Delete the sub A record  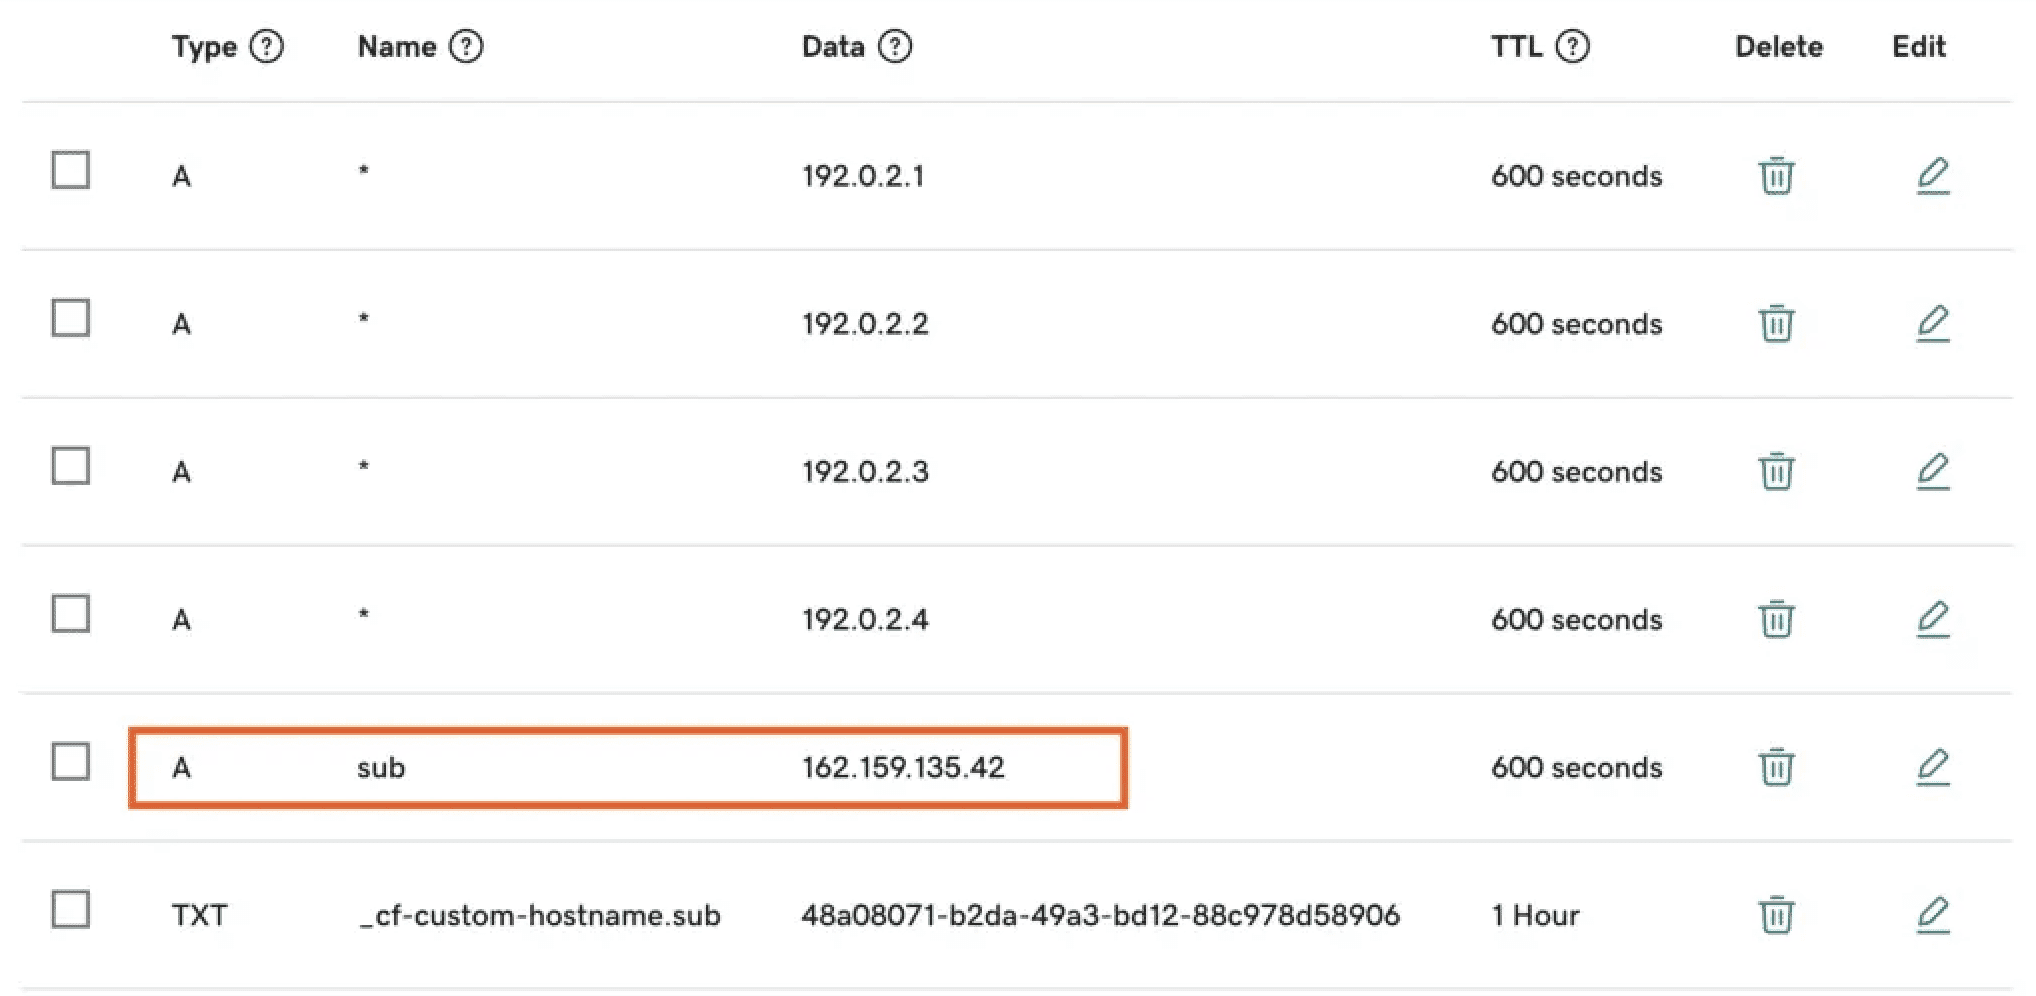point(1776,767)
